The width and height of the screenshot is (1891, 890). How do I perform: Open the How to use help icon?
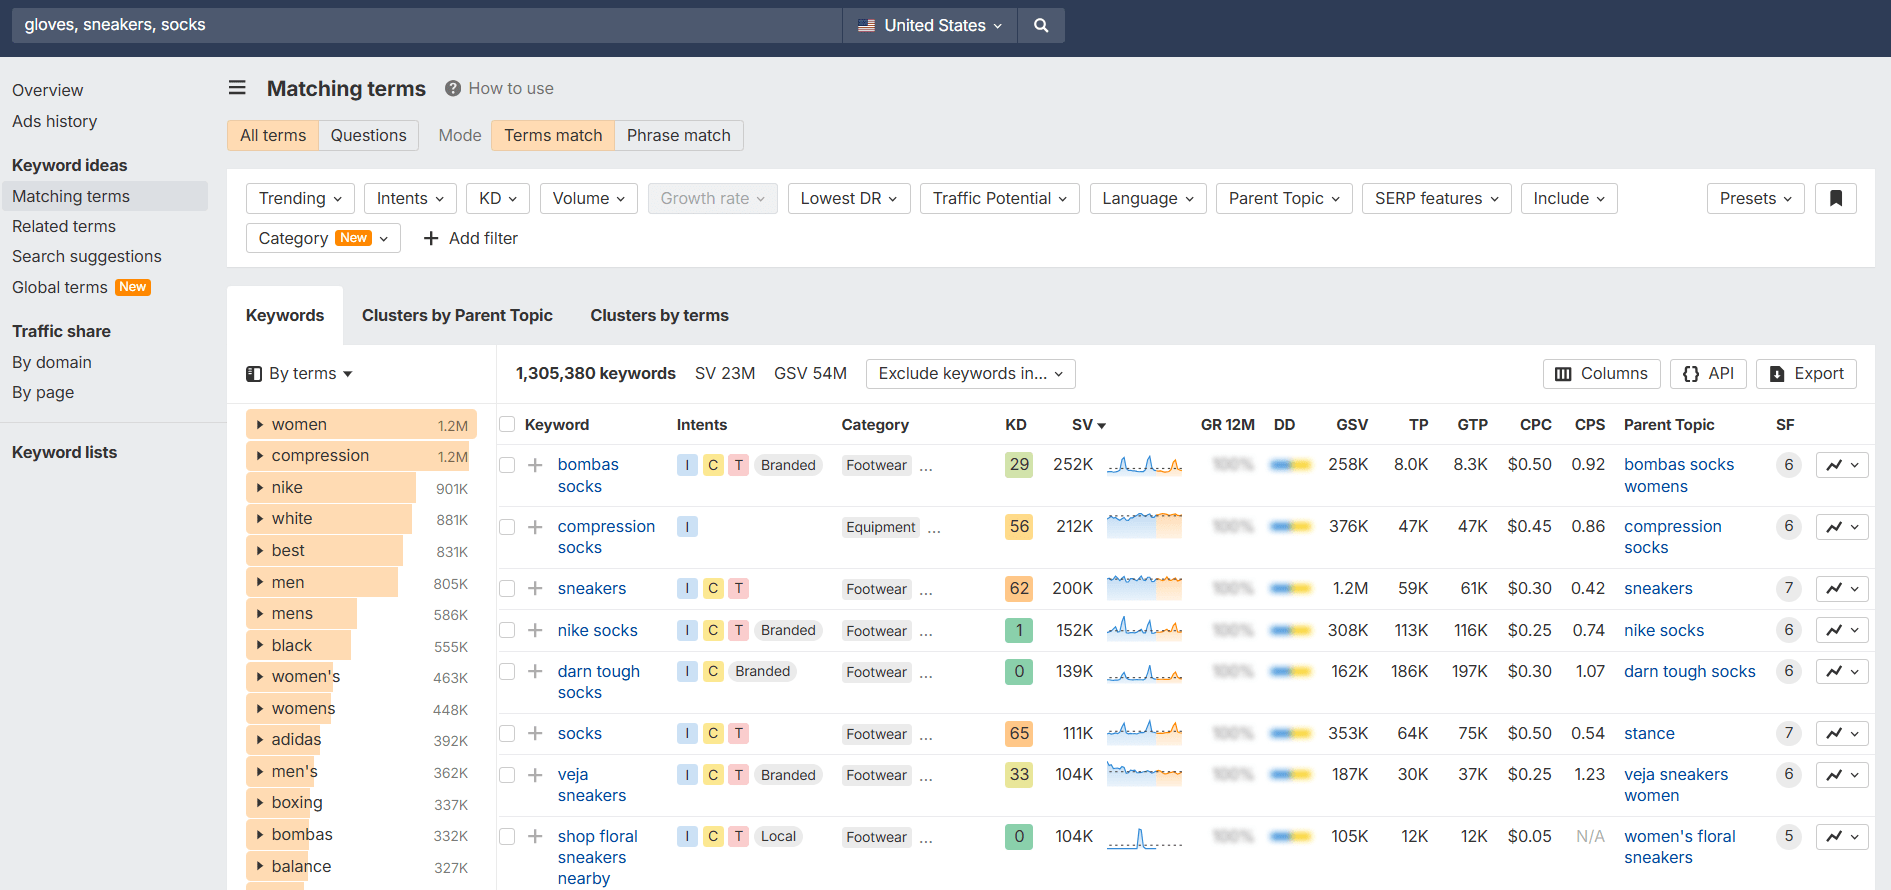click(x=453, y=88)
